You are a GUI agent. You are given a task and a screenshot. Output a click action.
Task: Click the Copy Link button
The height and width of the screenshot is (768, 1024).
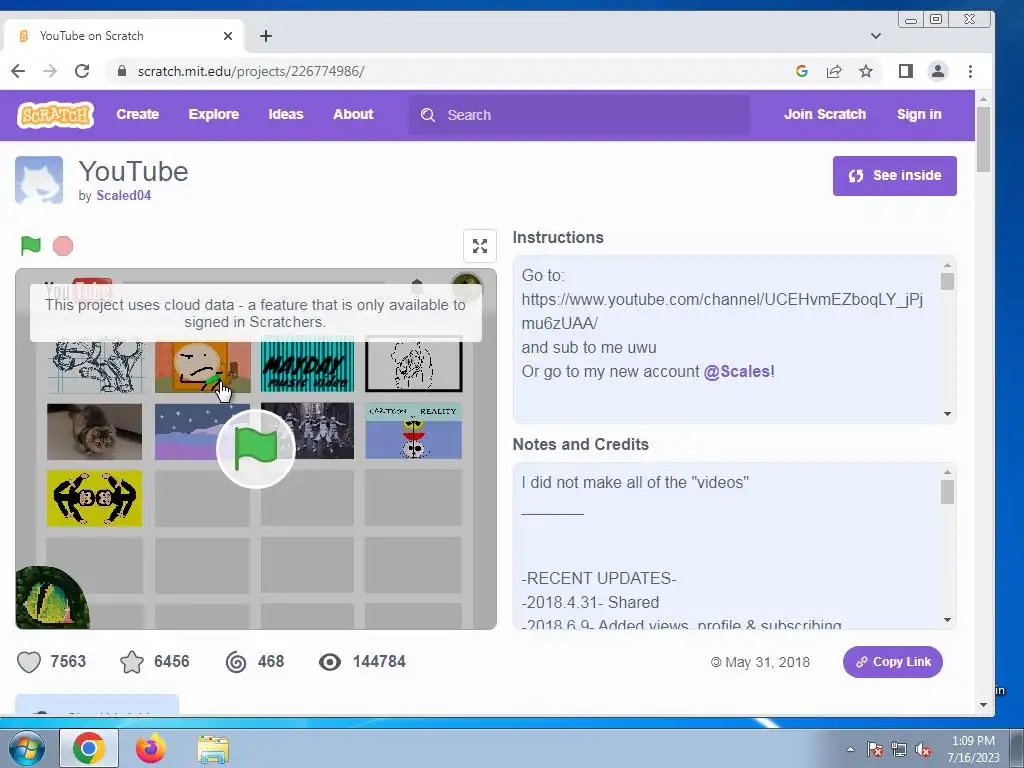tap(893, 662)
